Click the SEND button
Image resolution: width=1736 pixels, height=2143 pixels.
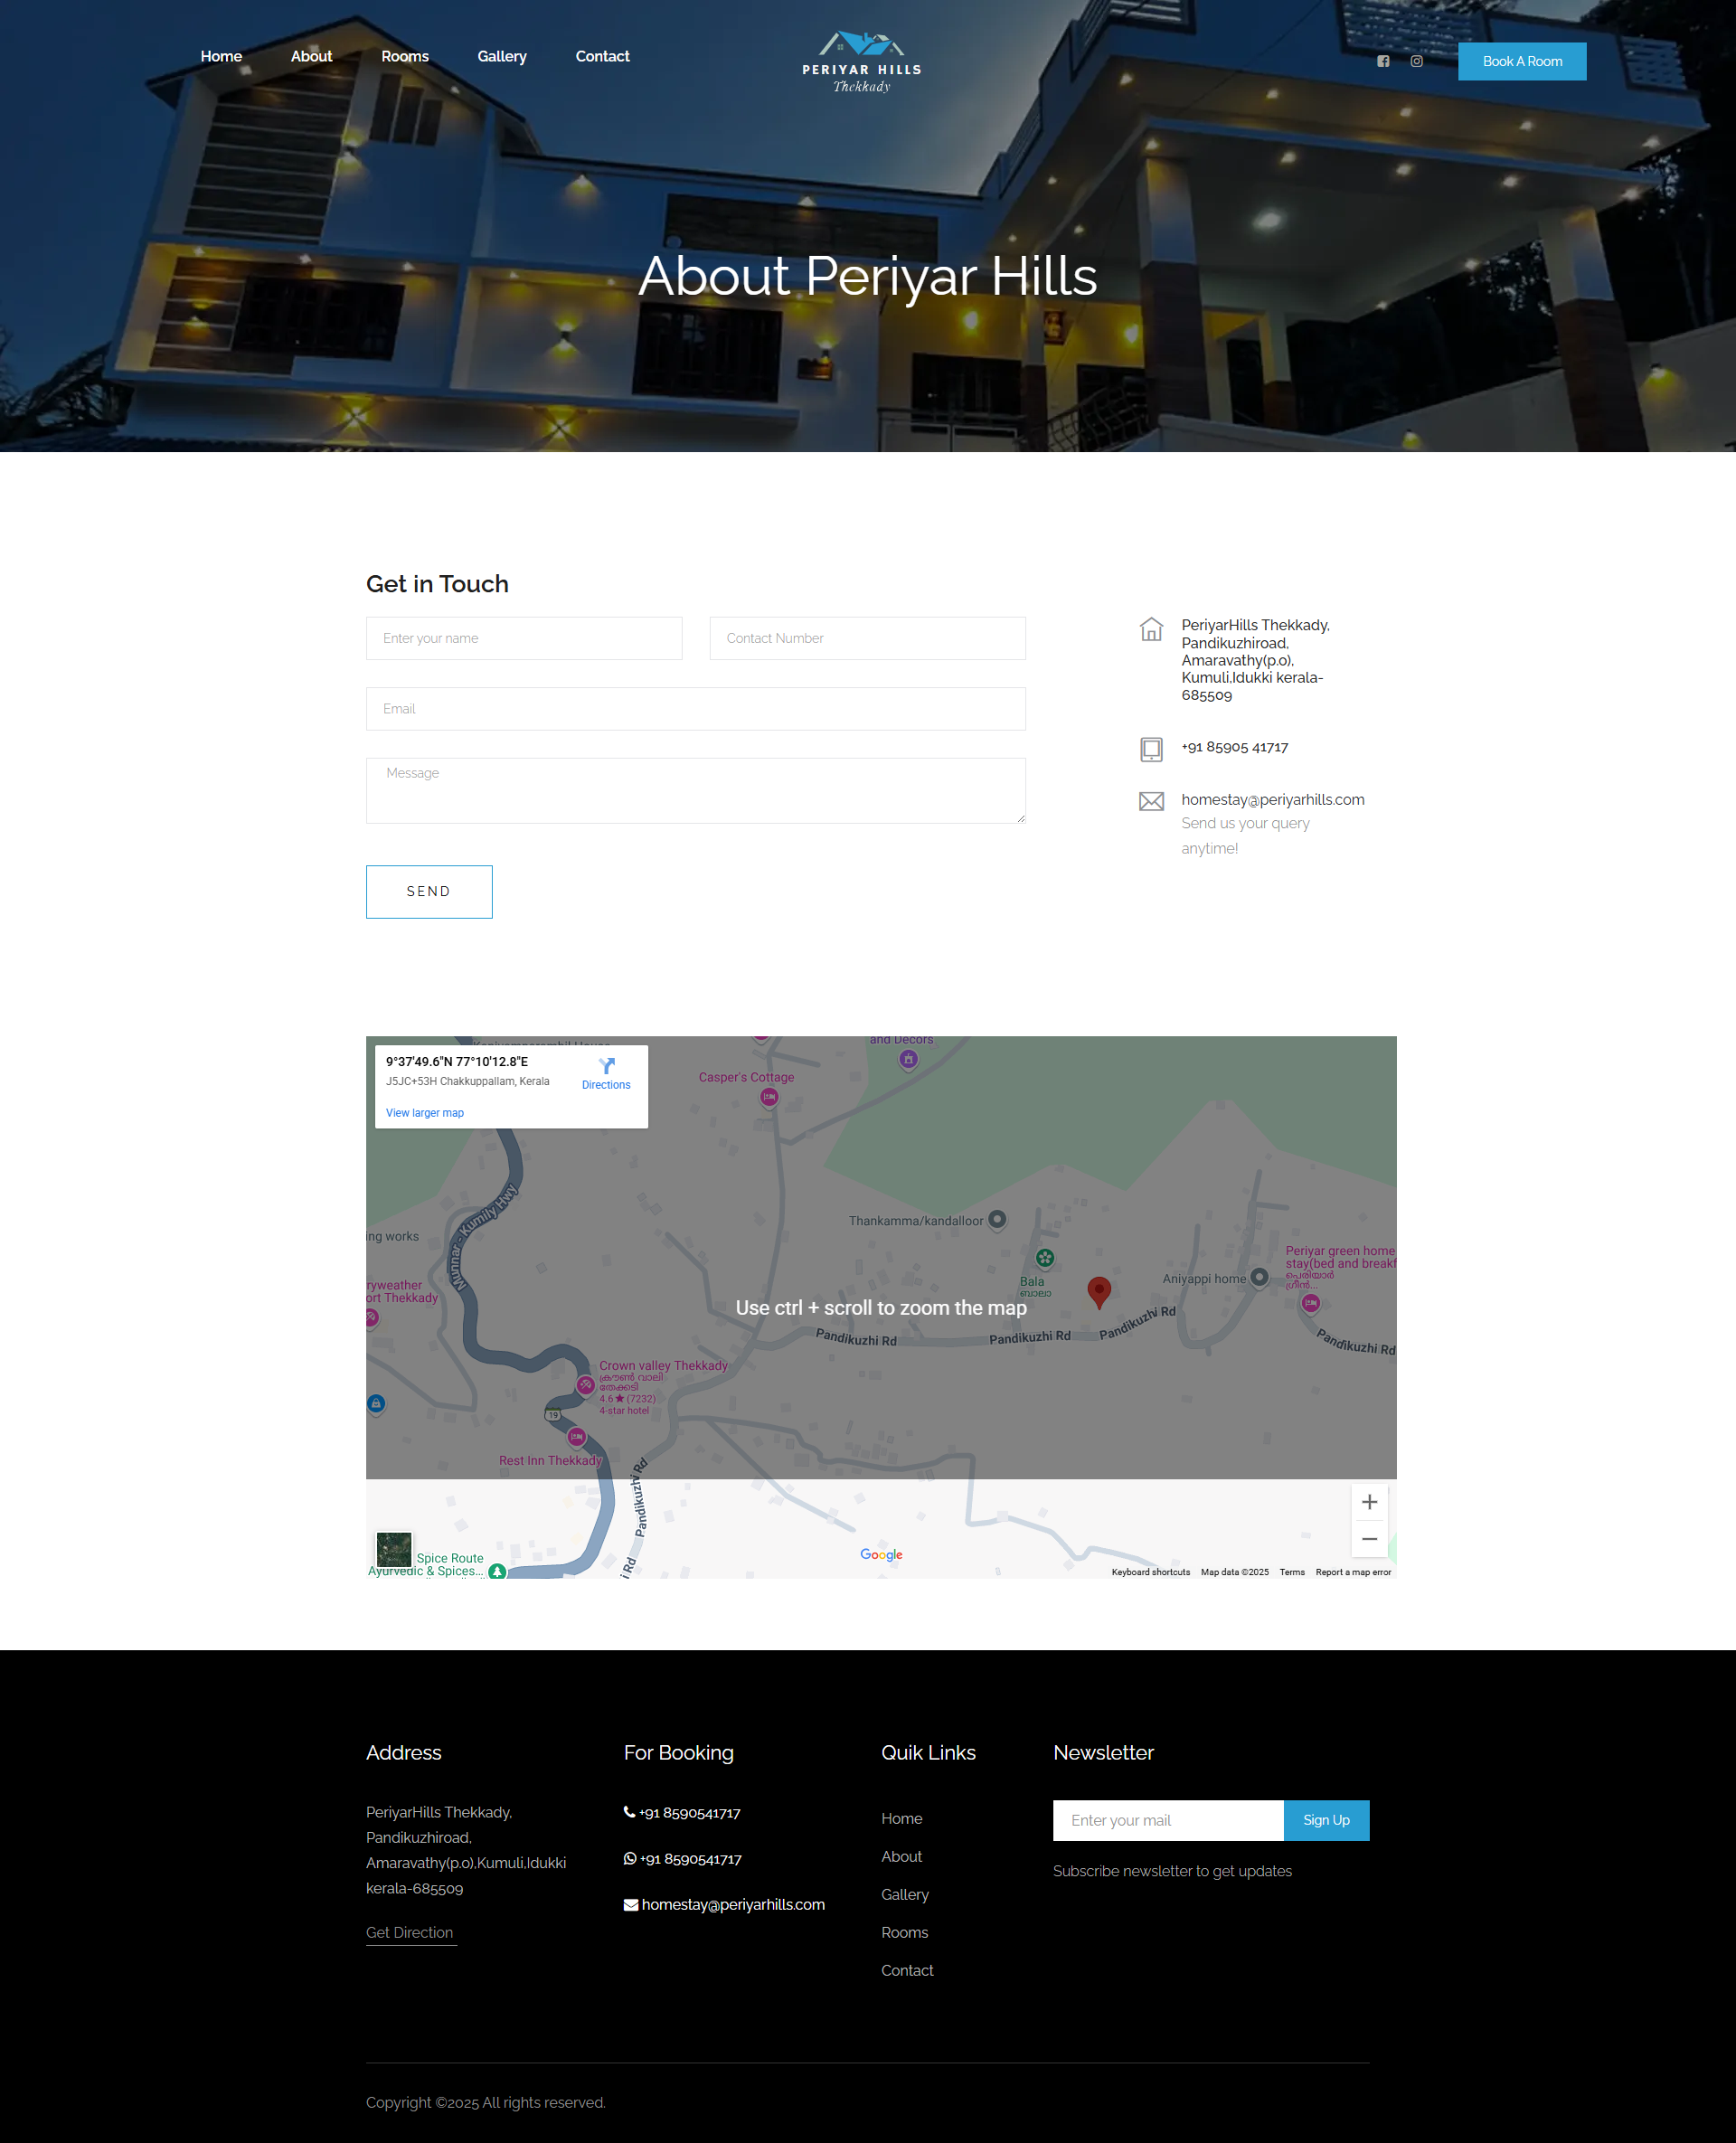(x=428, y=891)
